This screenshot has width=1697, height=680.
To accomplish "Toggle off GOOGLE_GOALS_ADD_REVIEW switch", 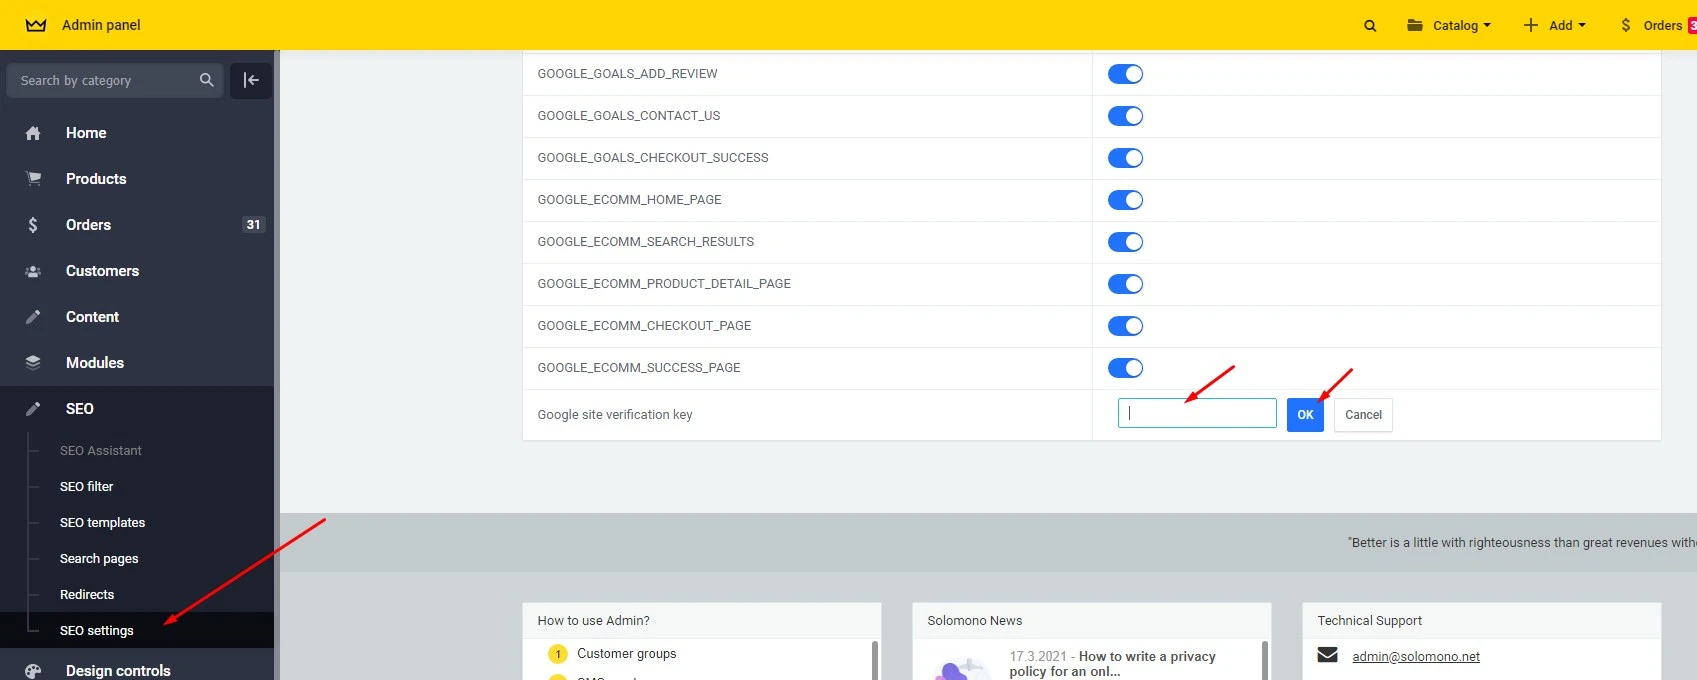I will (1125, 74).
